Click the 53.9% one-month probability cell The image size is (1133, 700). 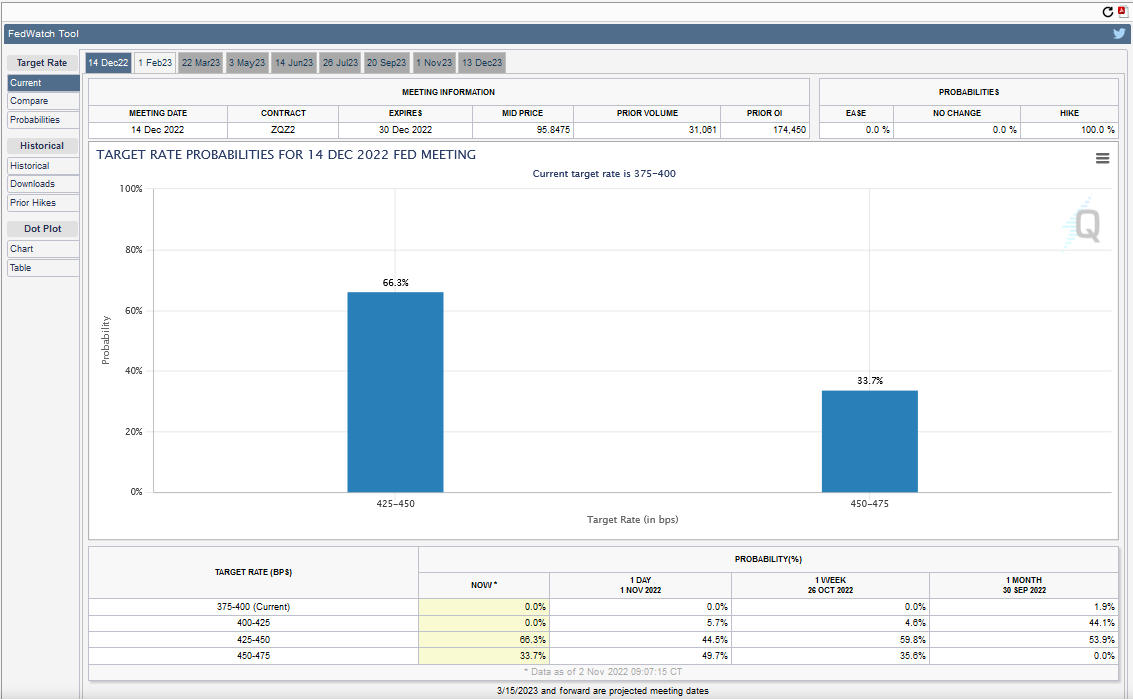point(1024,640)
